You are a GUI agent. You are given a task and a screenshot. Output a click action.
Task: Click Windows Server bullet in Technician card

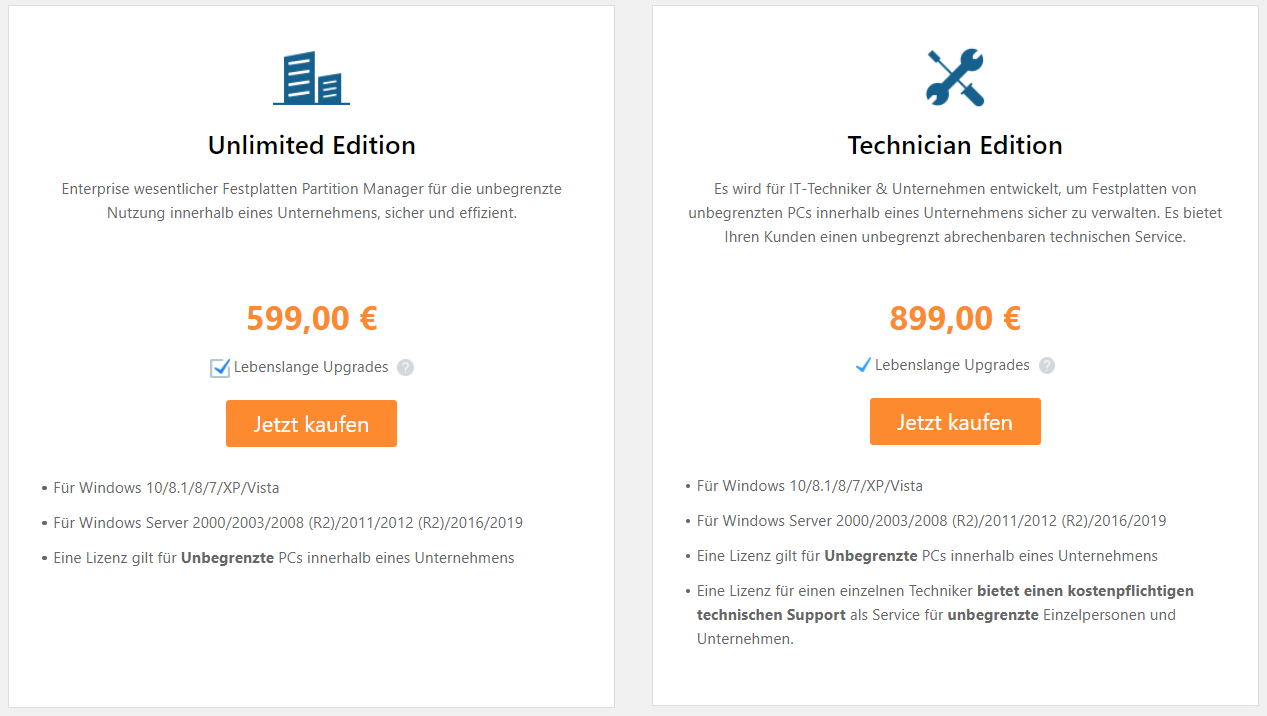[931, 521]
